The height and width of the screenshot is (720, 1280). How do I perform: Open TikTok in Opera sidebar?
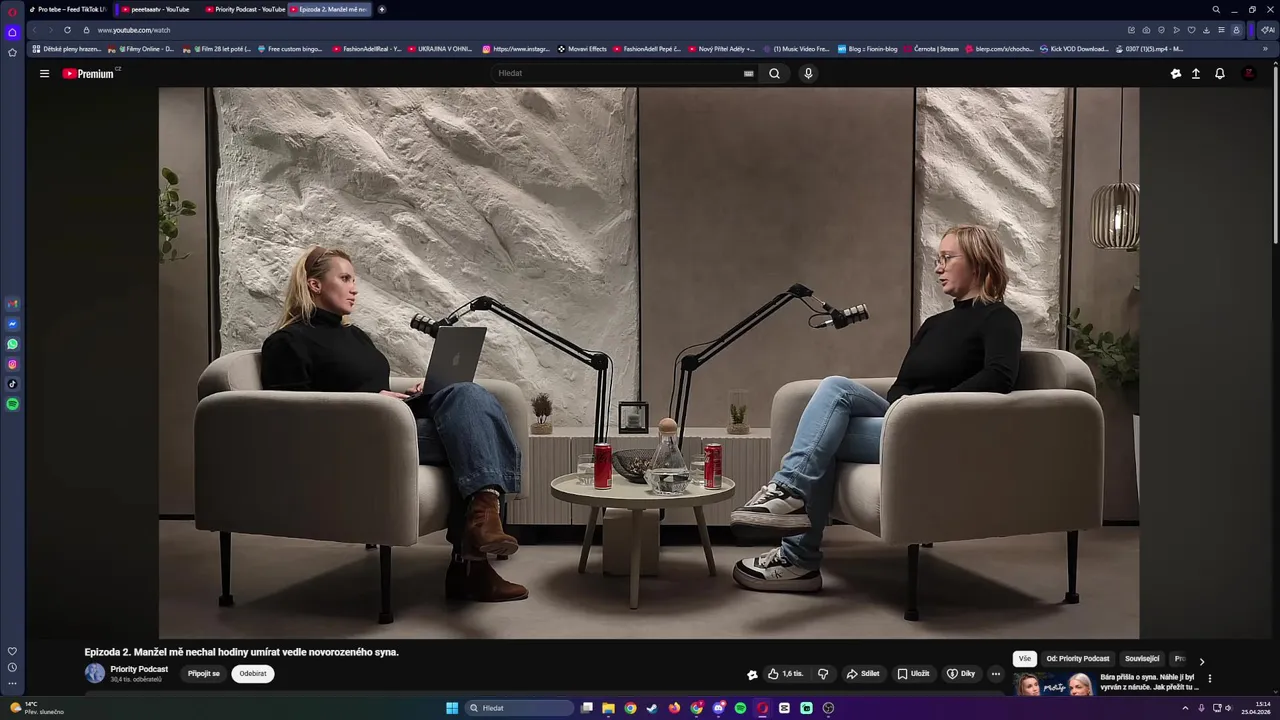[x=12, y=384]
